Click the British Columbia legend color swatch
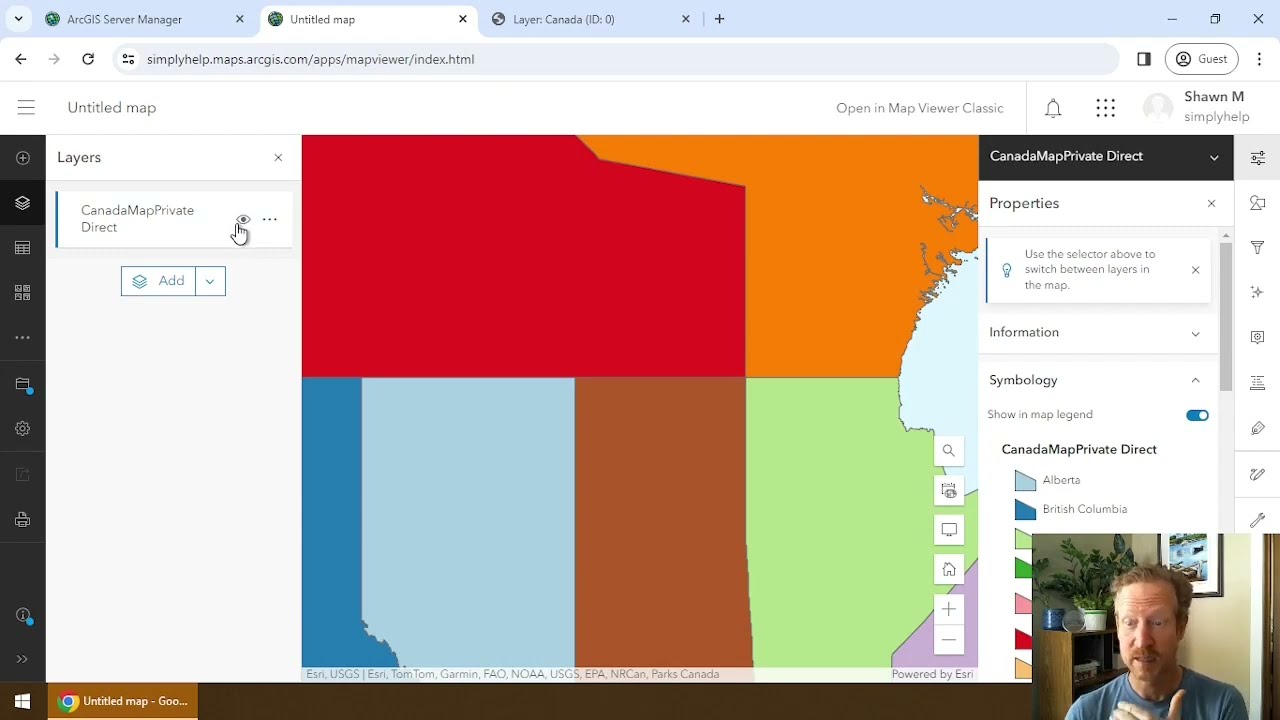The height and width of the screenshot is (720, 1280). coord(1025,510)
